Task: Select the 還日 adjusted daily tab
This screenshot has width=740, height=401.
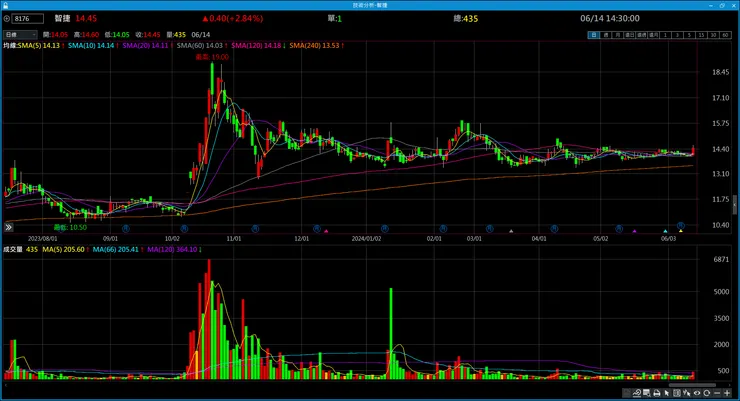Action: tap(629, 35)
